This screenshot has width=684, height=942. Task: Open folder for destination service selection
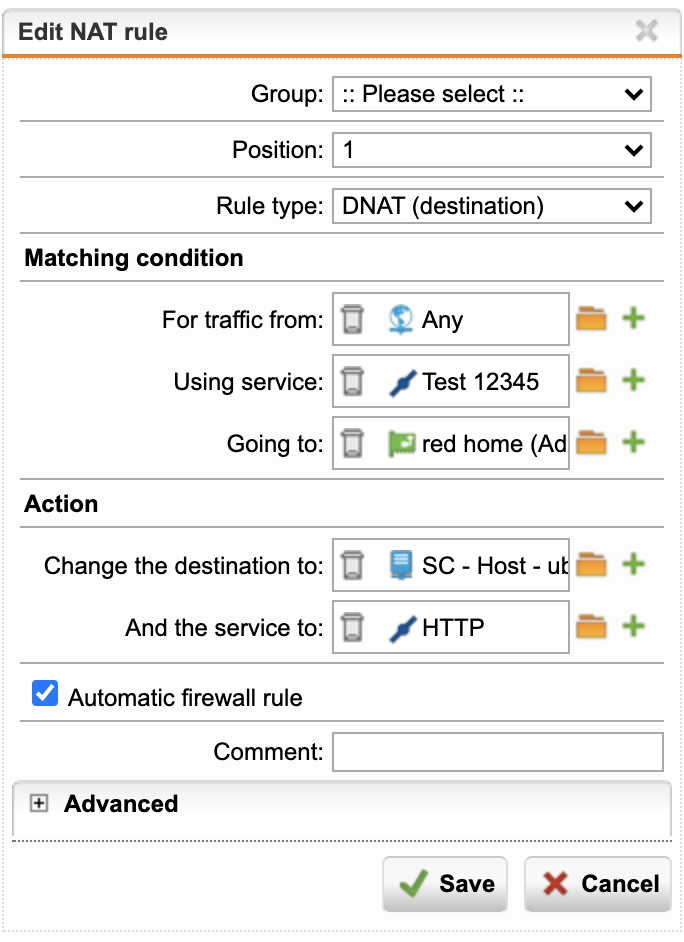(x=591, y=627)
